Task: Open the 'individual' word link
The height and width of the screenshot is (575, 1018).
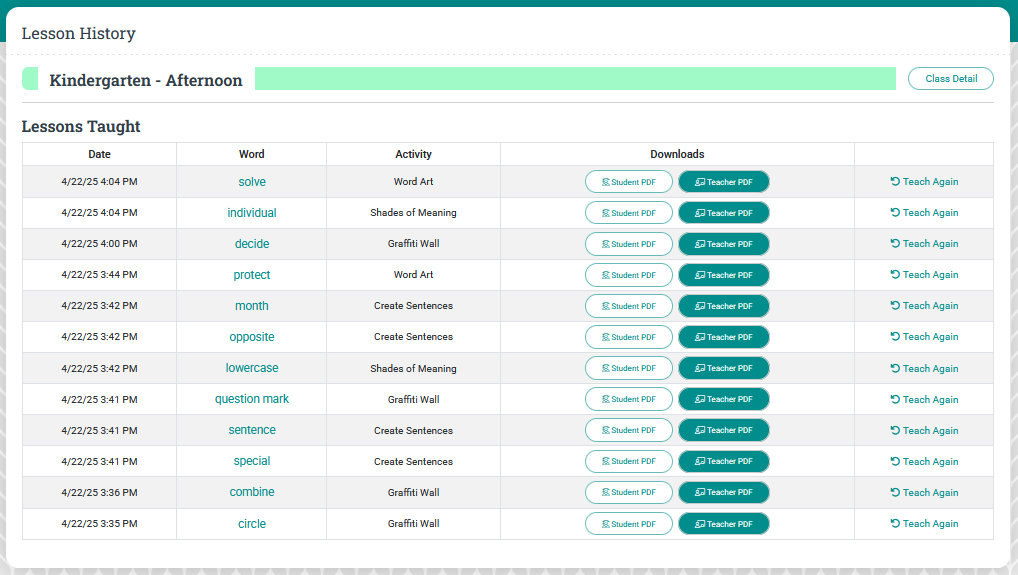Action: (x=252, y=213)
